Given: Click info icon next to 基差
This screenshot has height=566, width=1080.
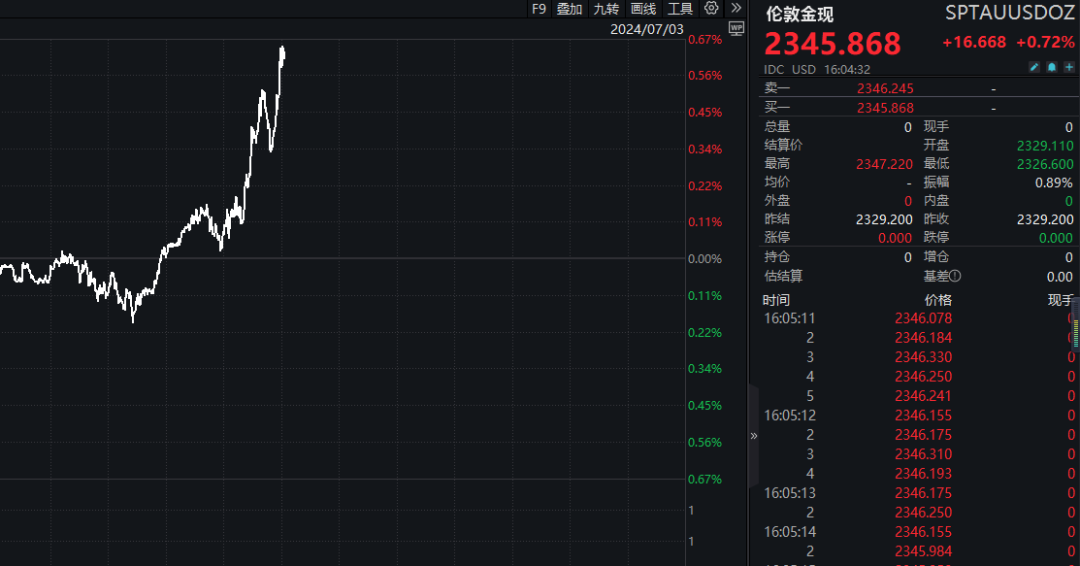Looking at the screenshot, I should tap(955, 276).
